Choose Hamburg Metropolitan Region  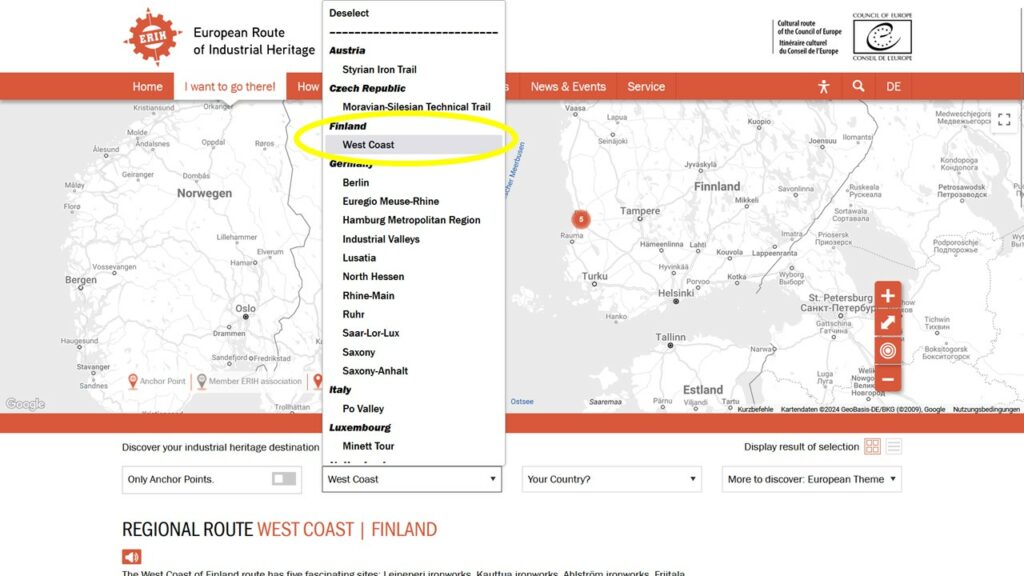411,220
